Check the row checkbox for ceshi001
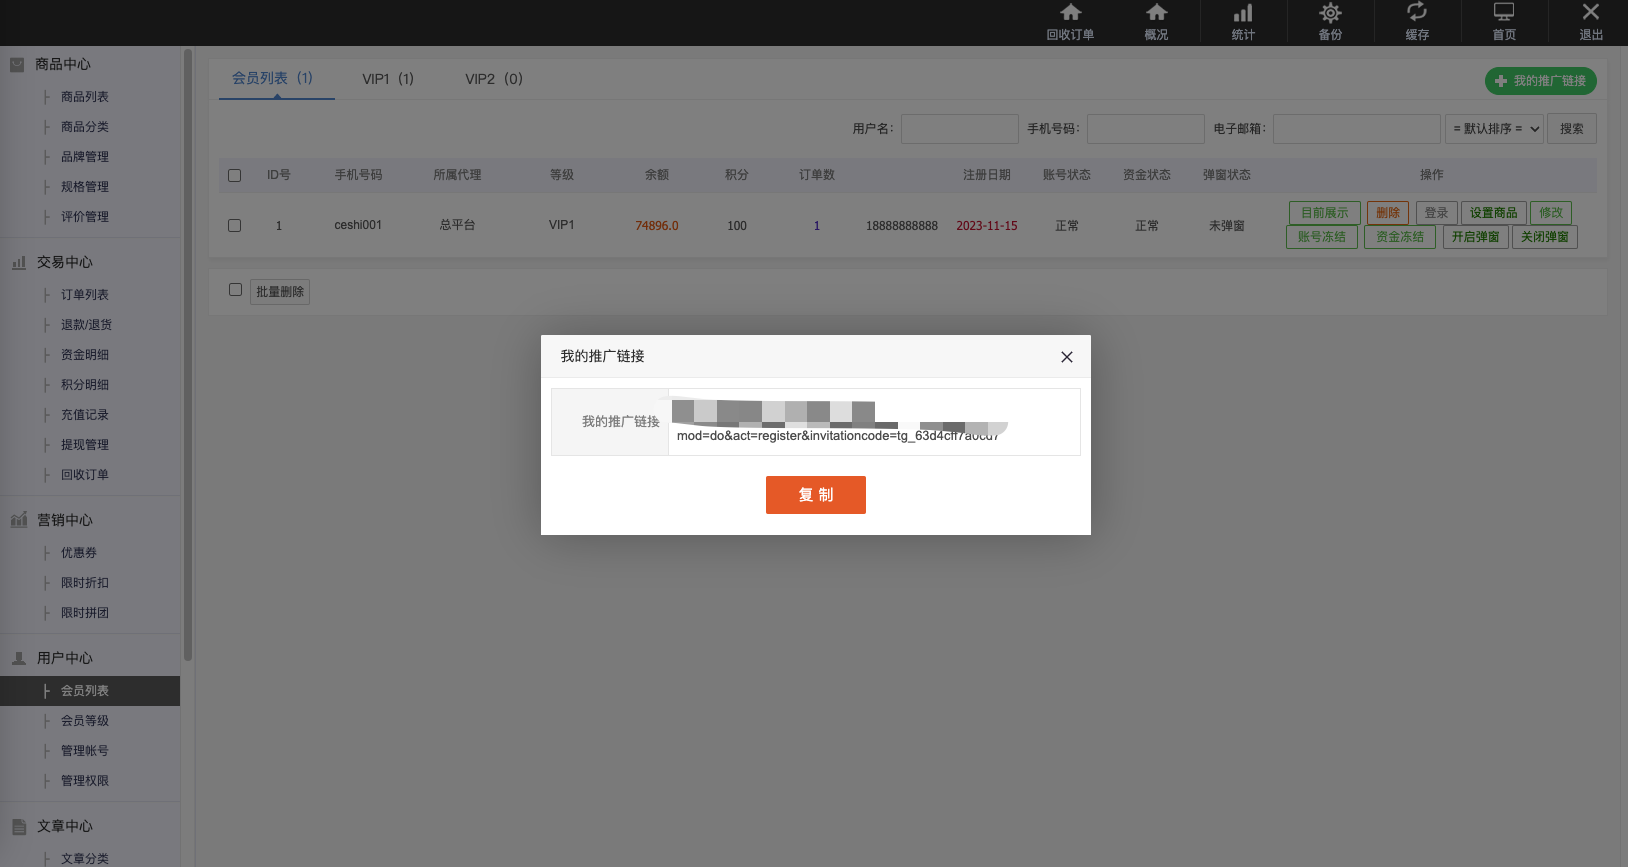 click(235, 225)
